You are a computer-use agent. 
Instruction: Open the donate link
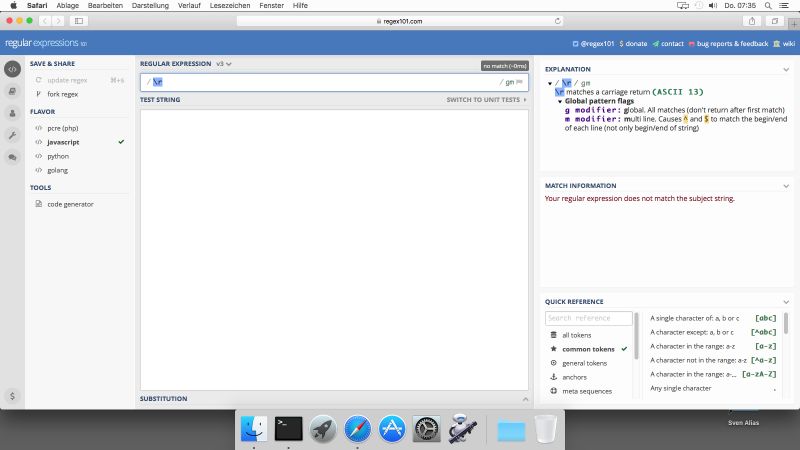[633, 44]
